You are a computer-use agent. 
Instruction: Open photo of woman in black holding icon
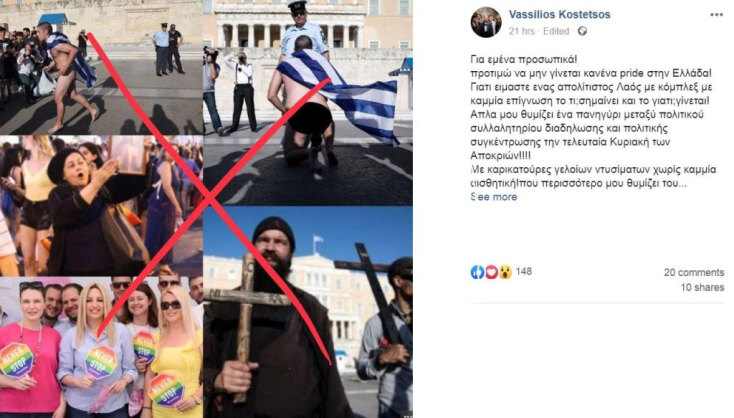click(101, 206)
